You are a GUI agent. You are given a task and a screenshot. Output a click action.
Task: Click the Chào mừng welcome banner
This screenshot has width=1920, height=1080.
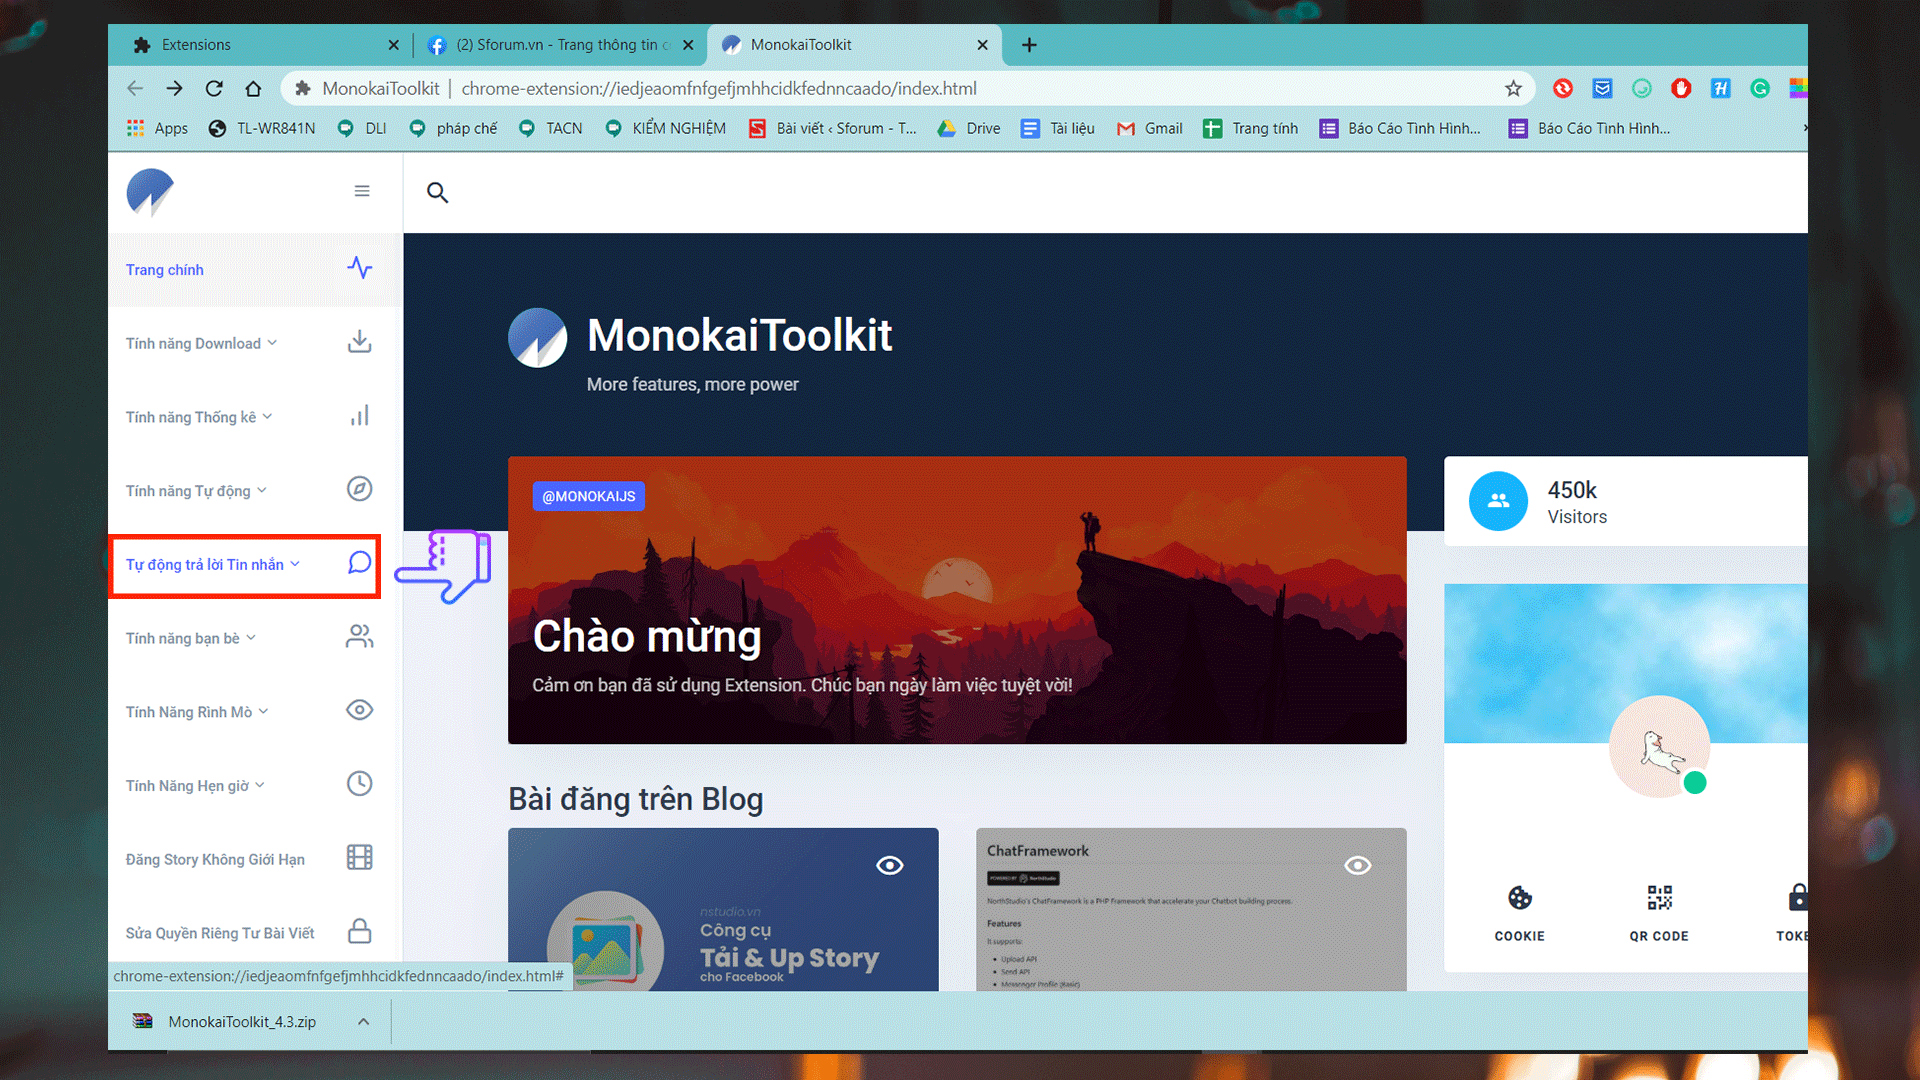957,600
